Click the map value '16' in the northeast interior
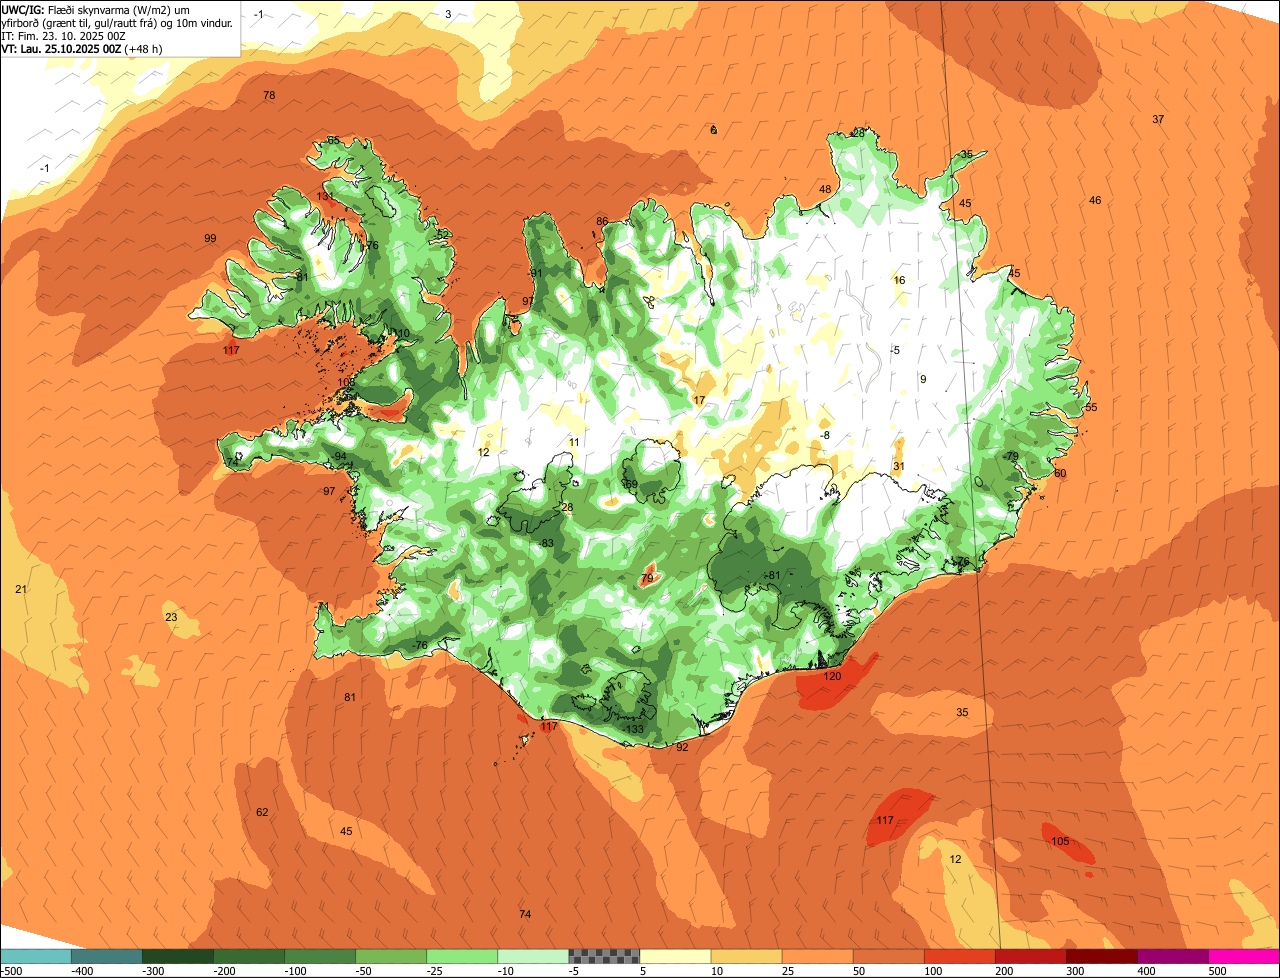1280x978 pixels. click(x=899, y=280)
